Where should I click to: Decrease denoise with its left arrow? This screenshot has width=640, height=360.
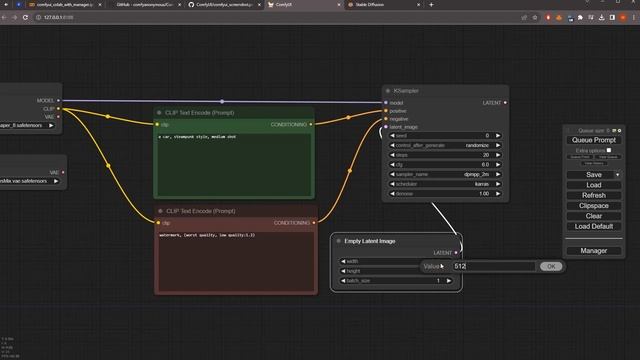(x=392, y=194)
